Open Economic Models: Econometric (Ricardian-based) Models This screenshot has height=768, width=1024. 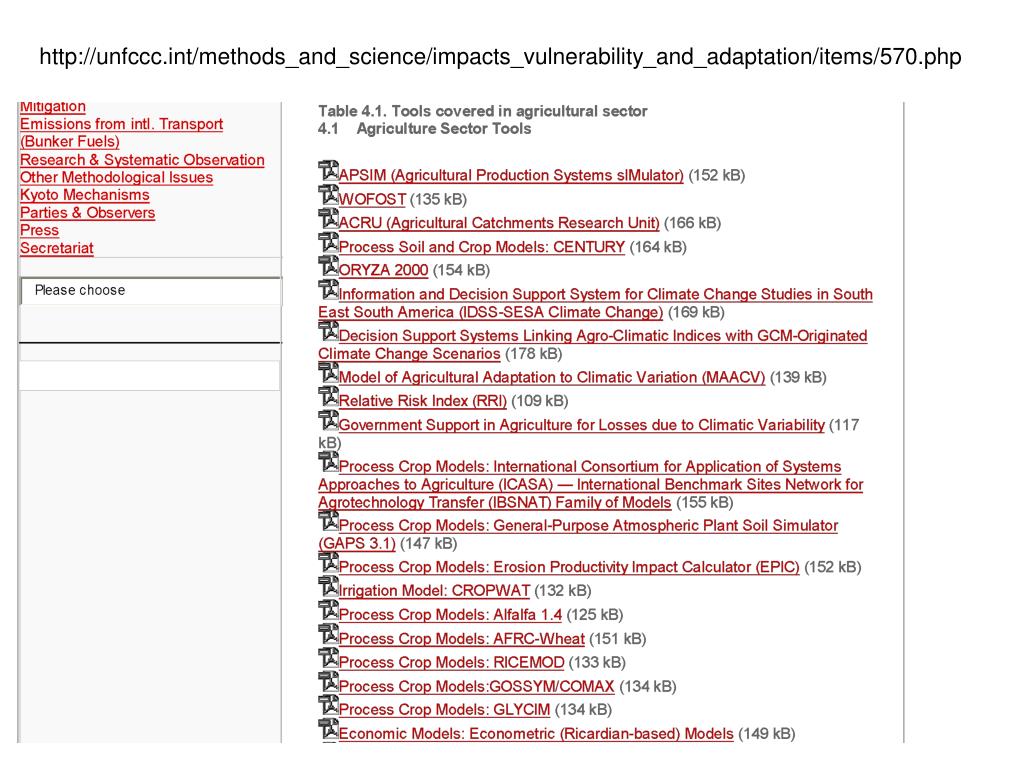coord(536,734)
